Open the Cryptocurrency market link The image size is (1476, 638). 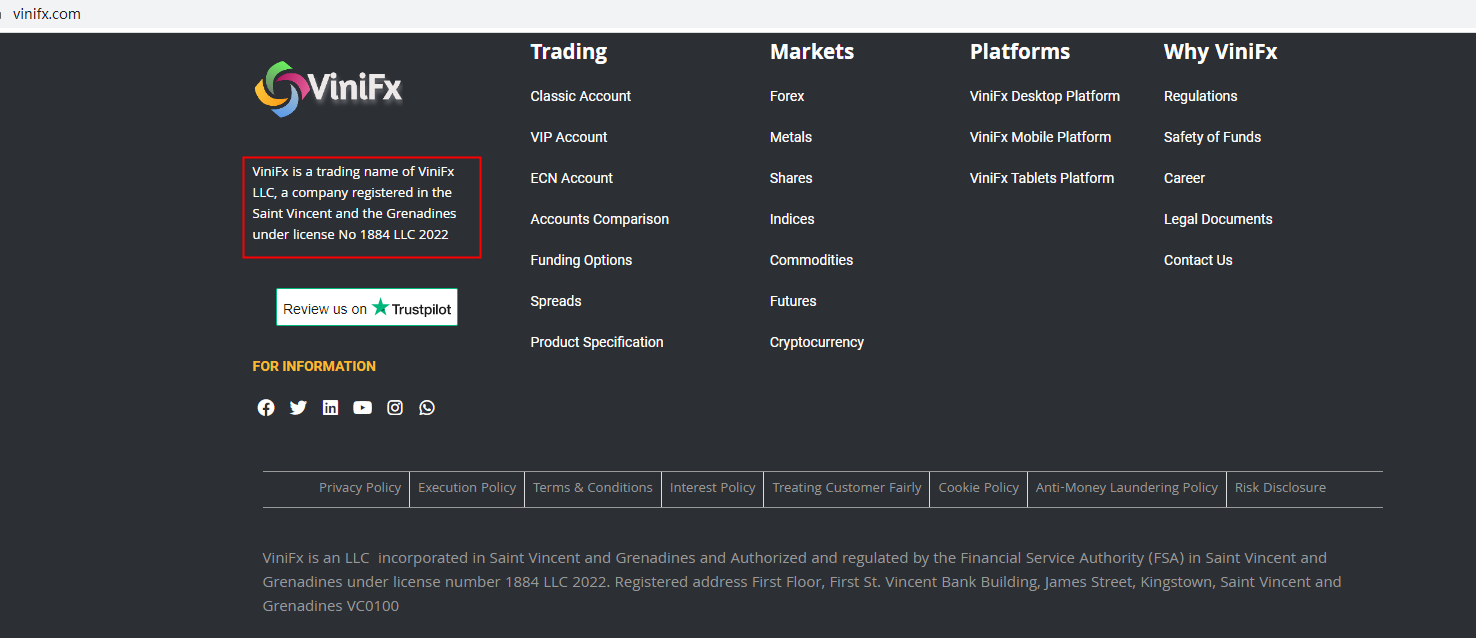pyautogui.click(x=817, y=342)
